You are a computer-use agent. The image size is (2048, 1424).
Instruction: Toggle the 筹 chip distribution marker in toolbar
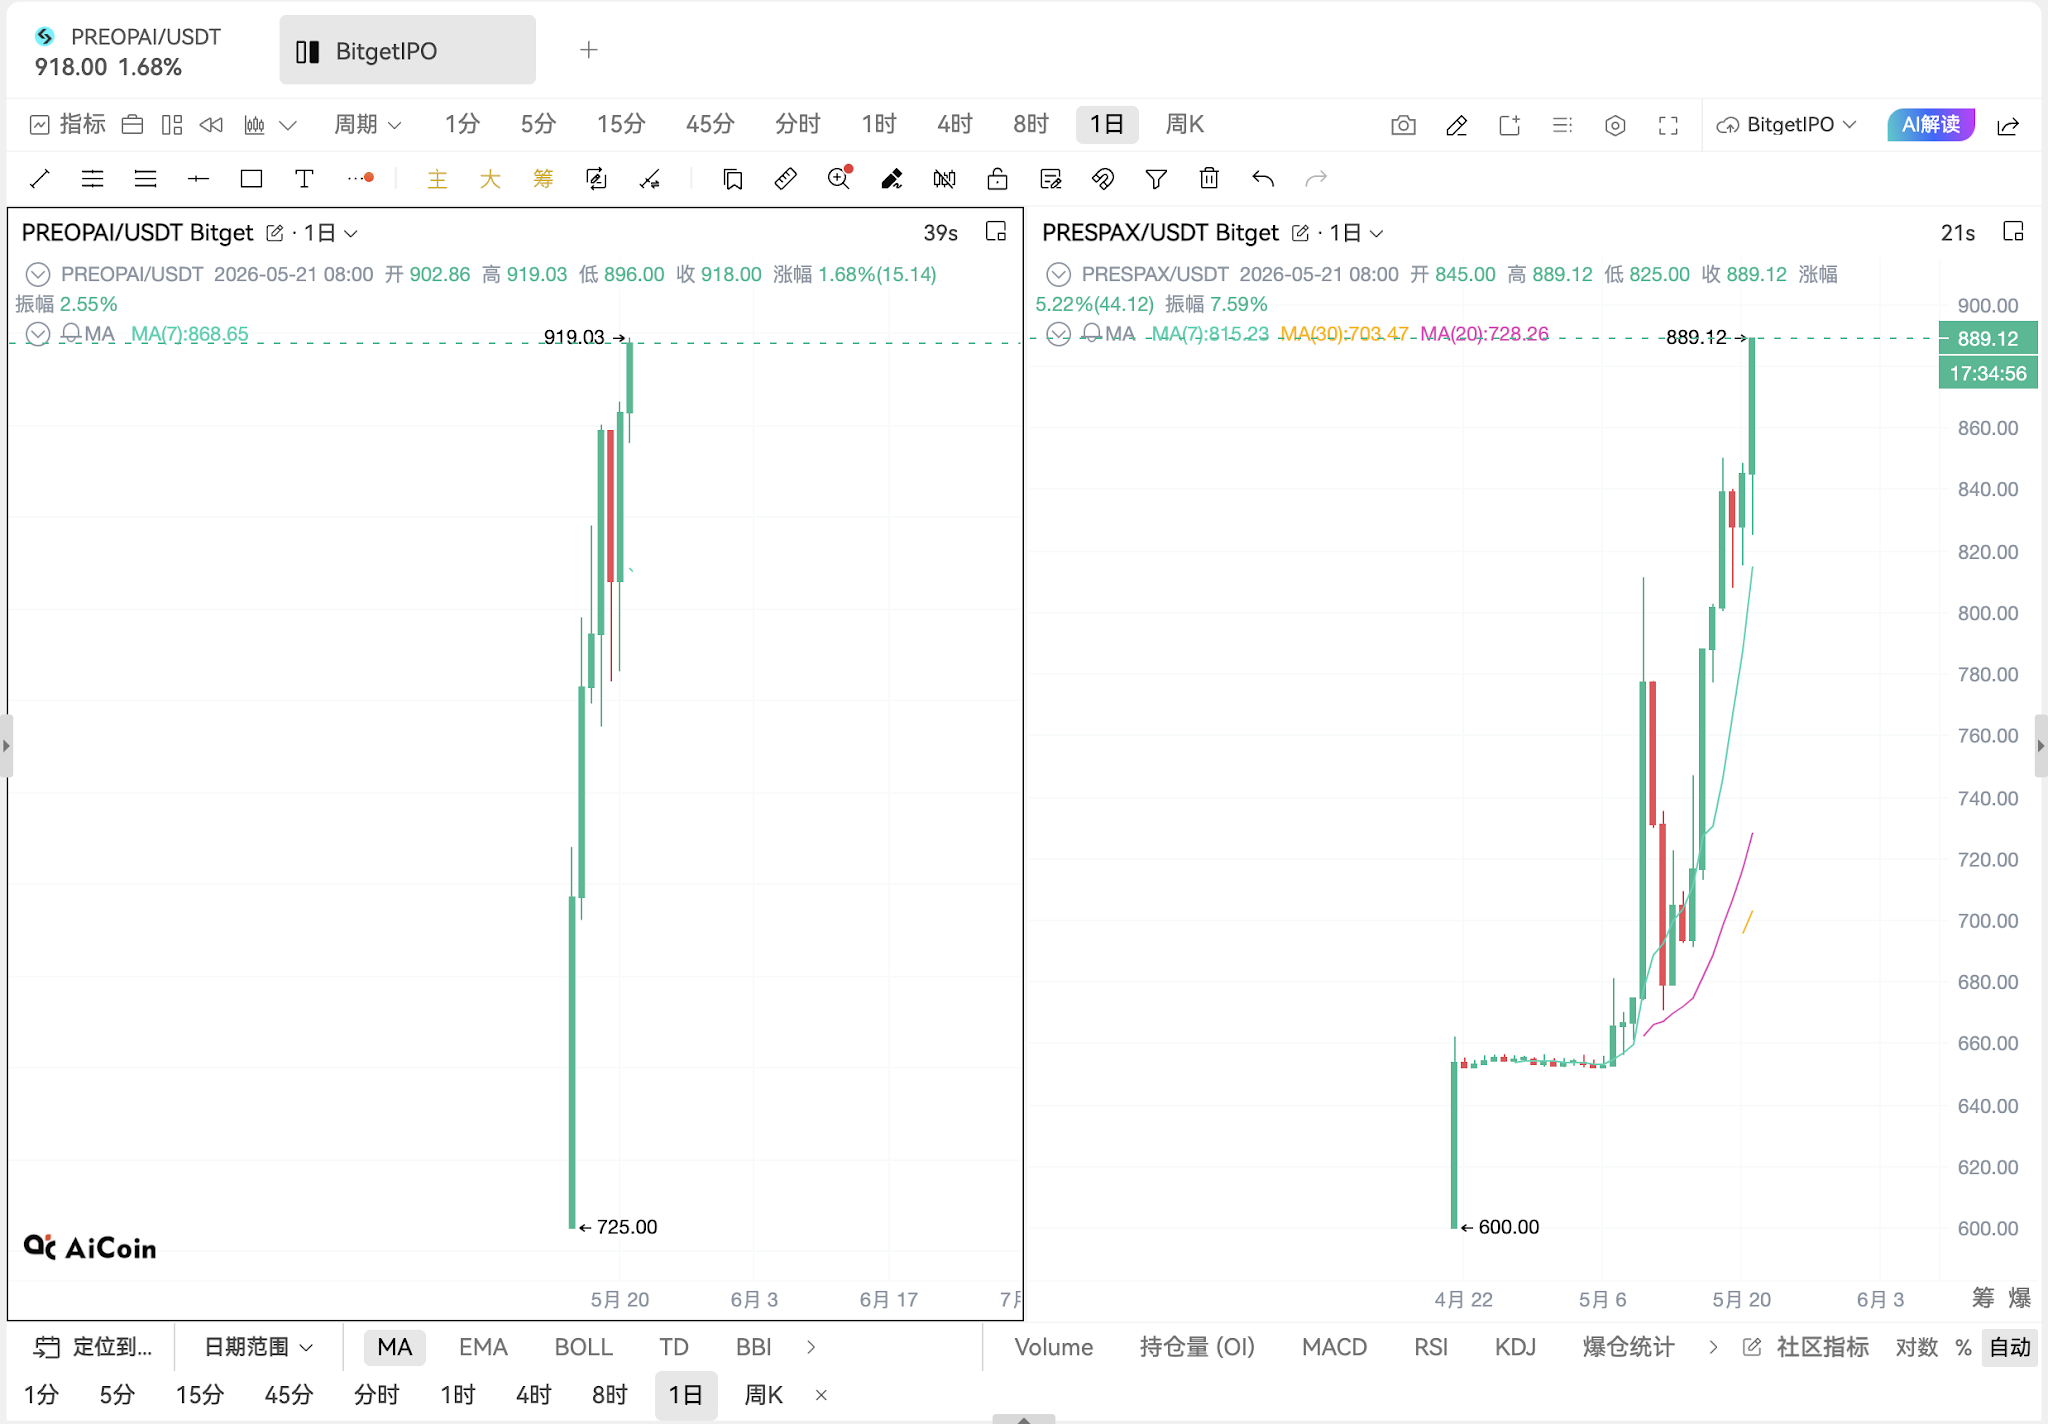tap(543, 179)
